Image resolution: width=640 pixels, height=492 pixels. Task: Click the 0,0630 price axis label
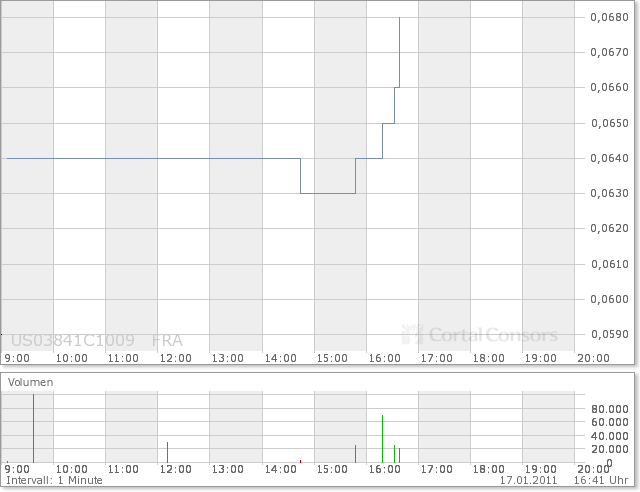[x=609, y=193]
